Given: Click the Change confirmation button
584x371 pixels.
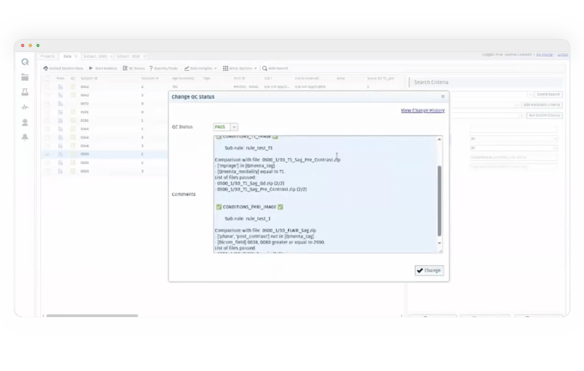Looking at the screenshot, I should click(429, 270).
